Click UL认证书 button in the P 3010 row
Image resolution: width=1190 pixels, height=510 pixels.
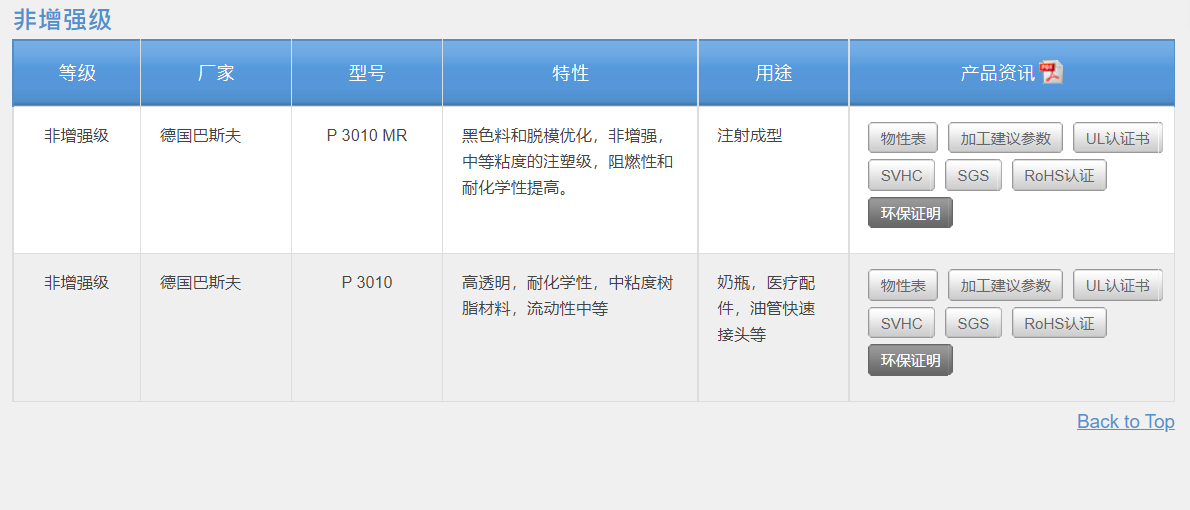tap(1117, 285)
